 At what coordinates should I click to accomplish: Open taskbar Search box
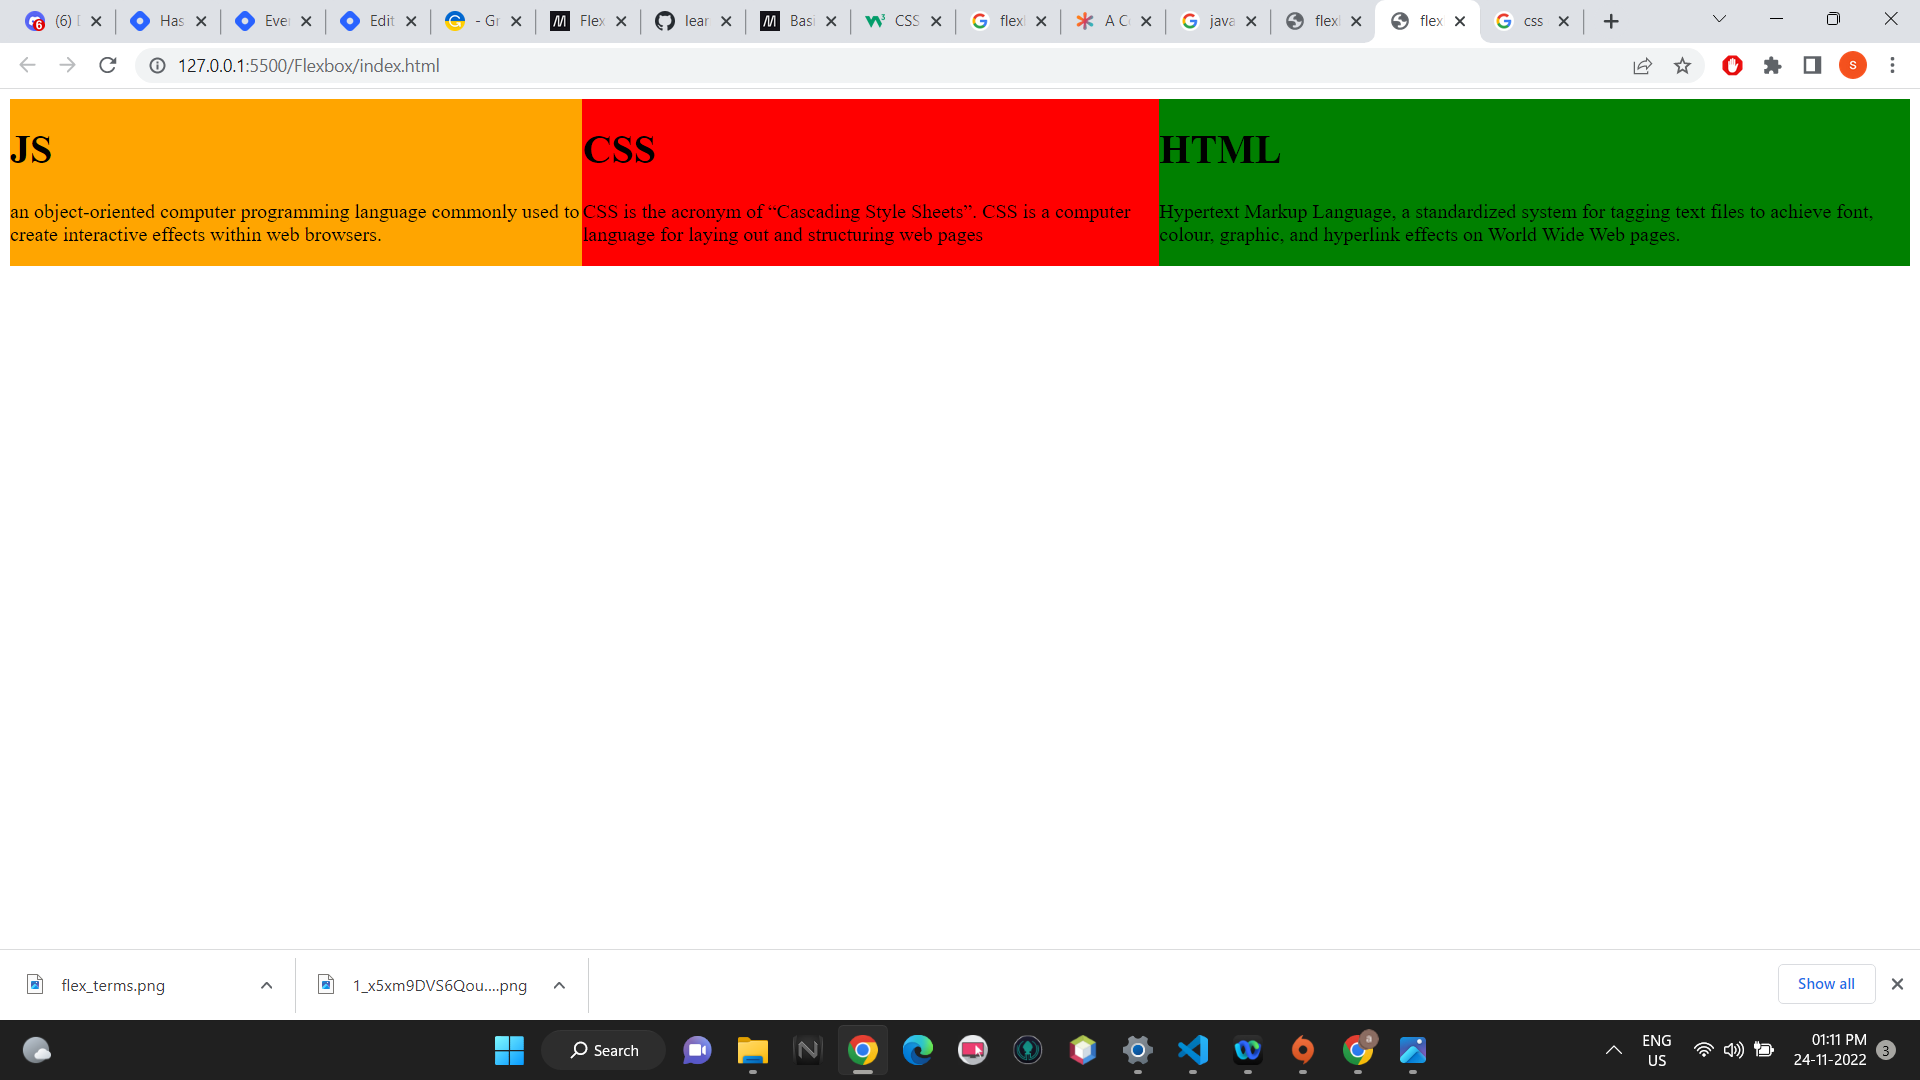point(603,1050)
